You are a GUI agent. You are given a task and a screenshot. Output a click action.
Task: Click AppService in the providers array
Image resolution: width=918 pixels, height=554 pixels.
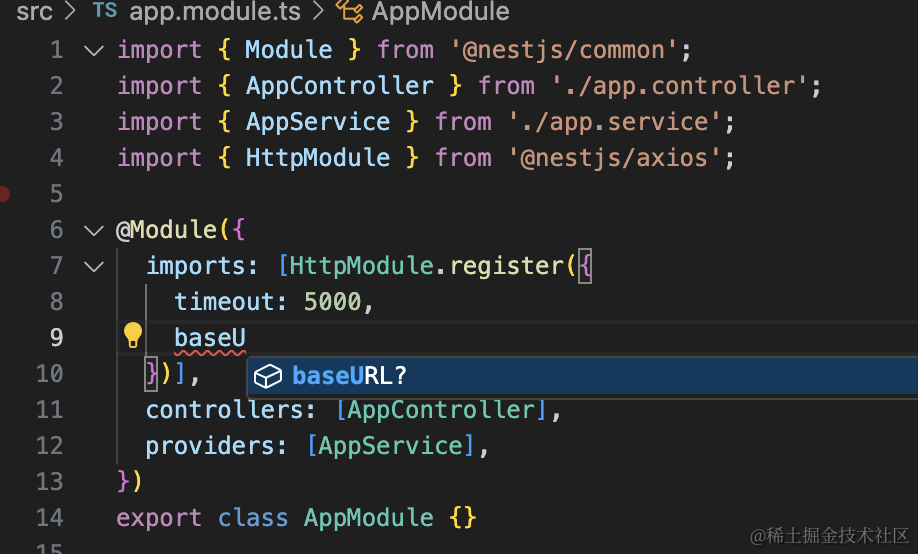(392, 446)
